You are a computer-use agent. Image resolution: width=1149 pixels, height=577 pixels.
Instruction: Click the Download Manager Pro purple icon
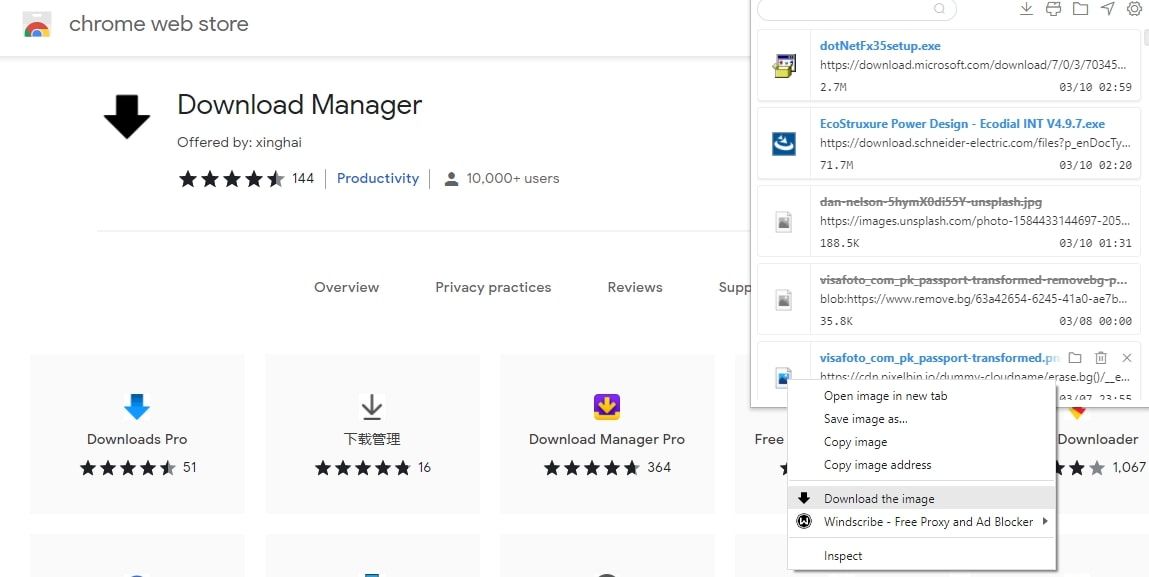[607, 406]
